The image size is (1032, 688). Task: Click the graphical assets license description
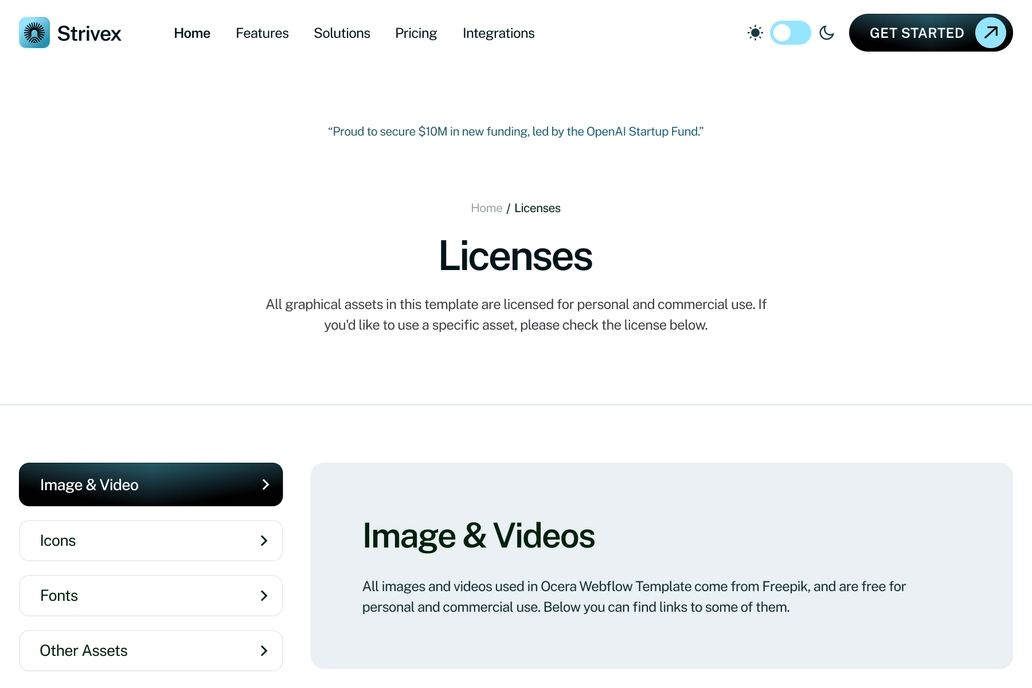tap(516, 315)
